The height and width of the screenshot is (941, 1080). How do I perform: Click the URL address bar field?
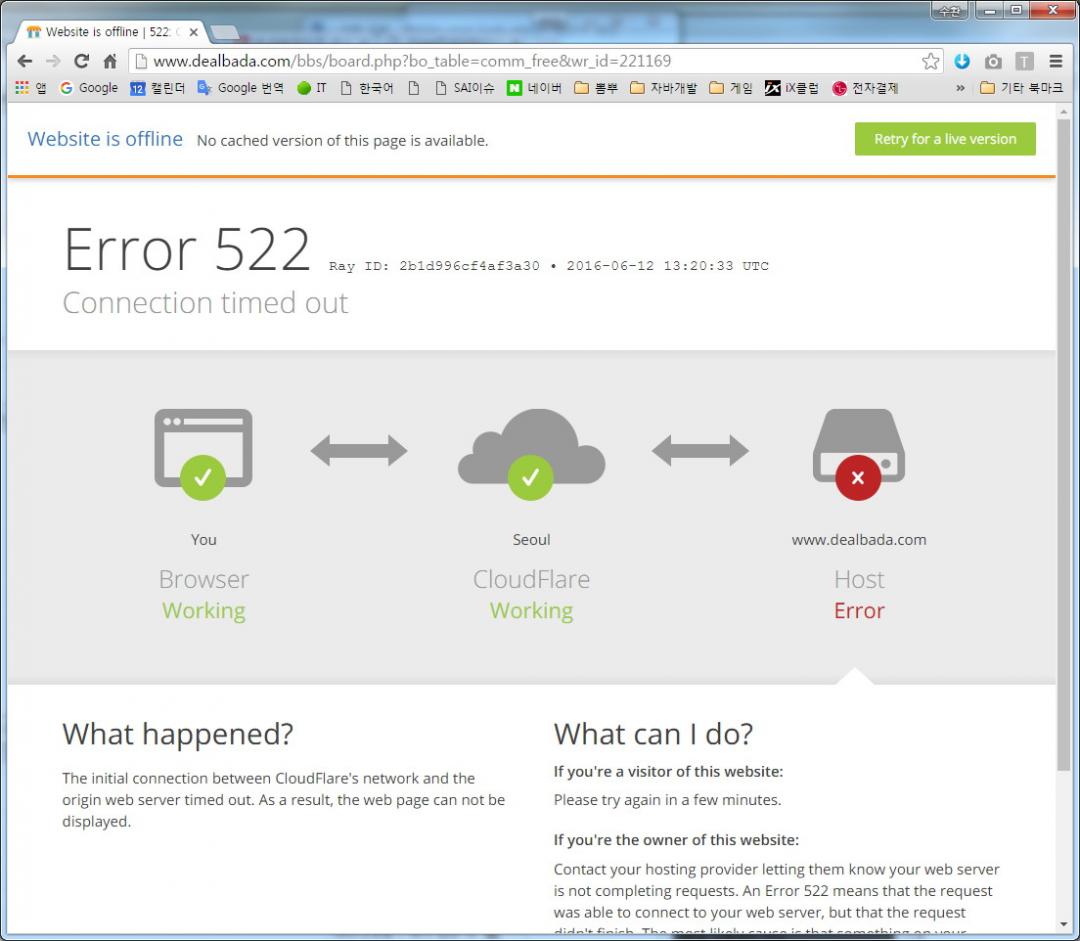[x=520, y=61]
